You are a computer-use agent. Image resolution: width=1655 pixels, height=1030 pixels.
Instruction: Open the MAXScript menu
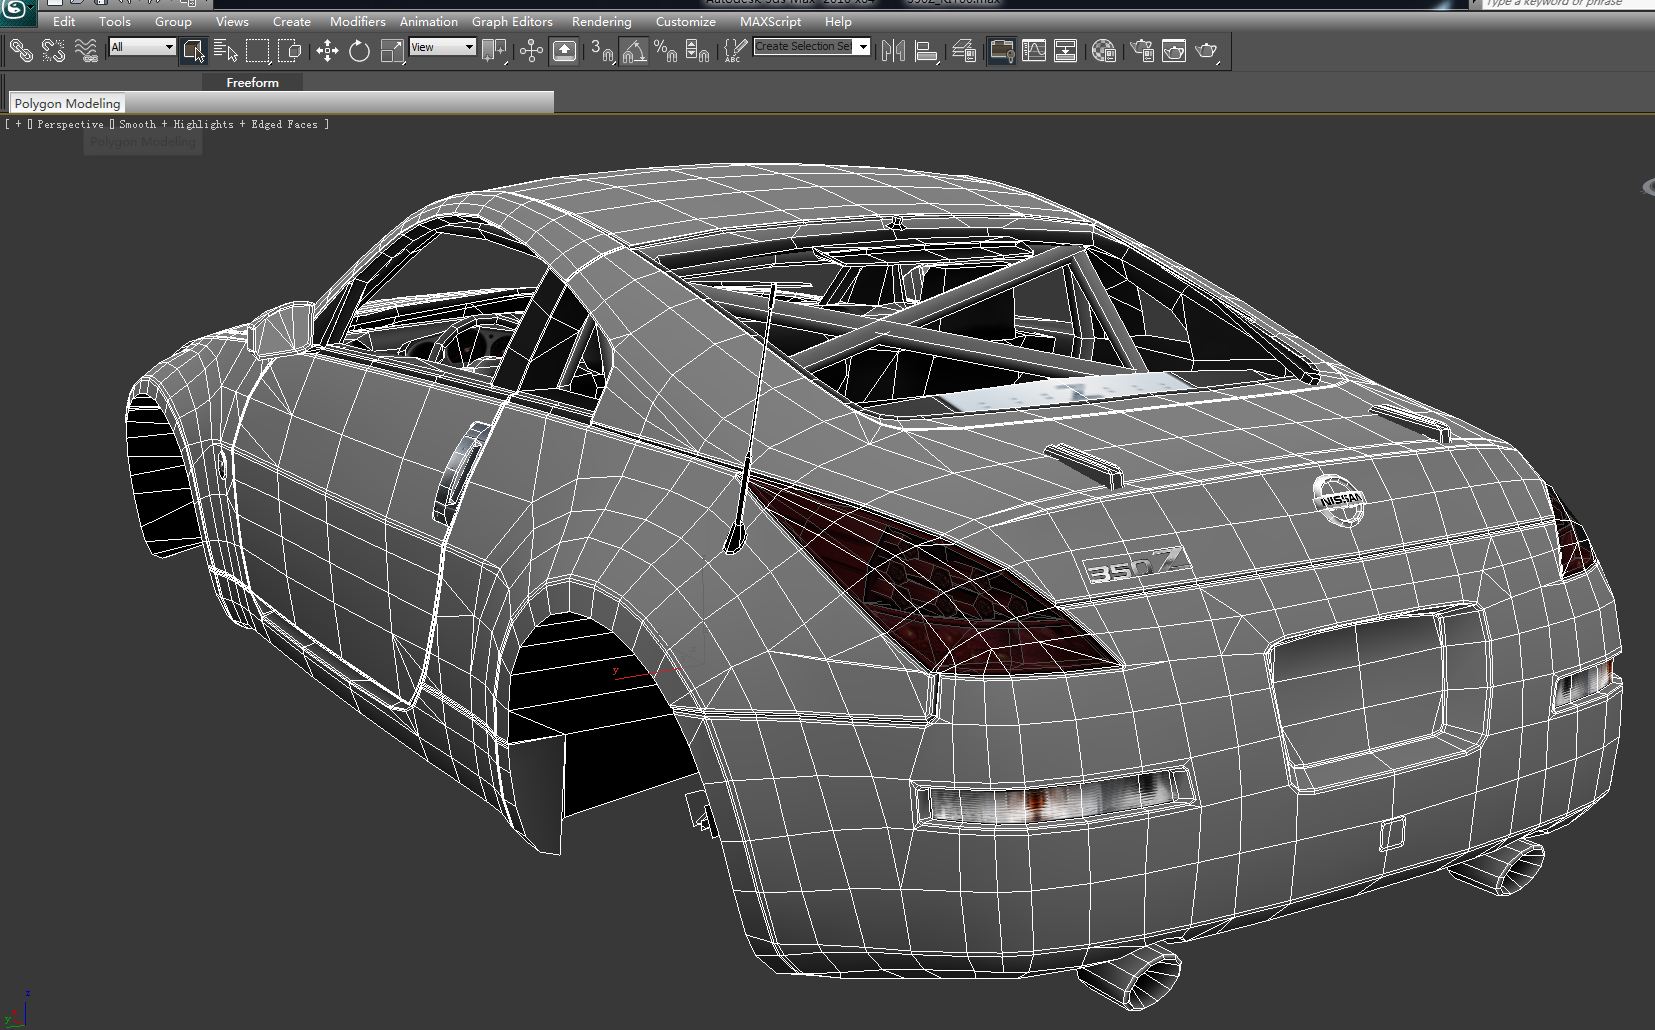(x=771, y=21)
